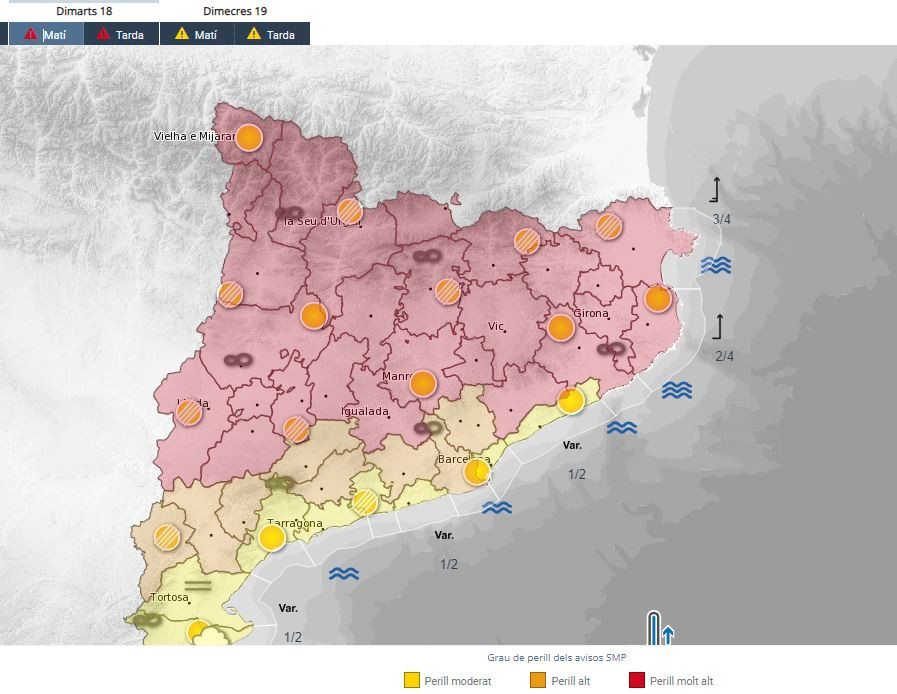This screenshot has height=694, width=897.
Task: Open the Dimecres 19 Matí tab
Action: click(x=196, y=34)
